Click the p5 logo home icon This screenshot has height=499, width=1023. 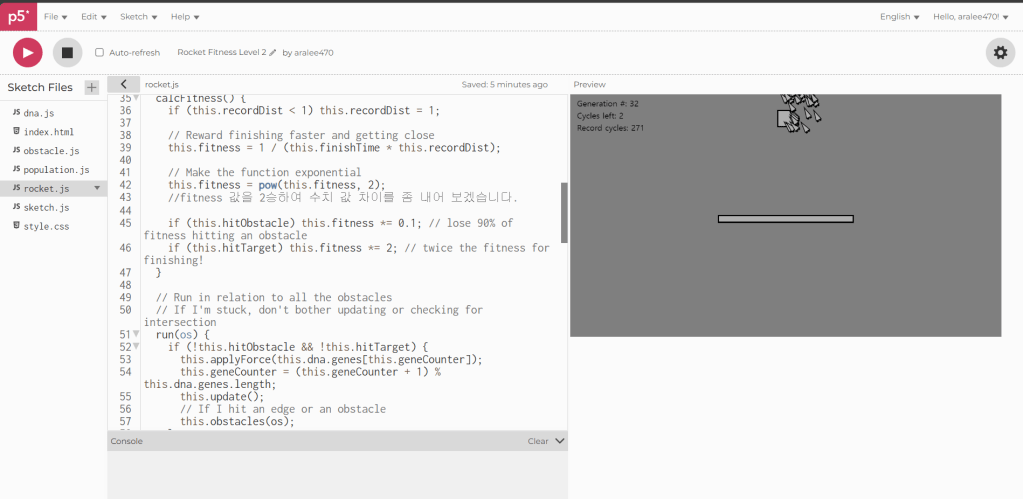(17, 16)
